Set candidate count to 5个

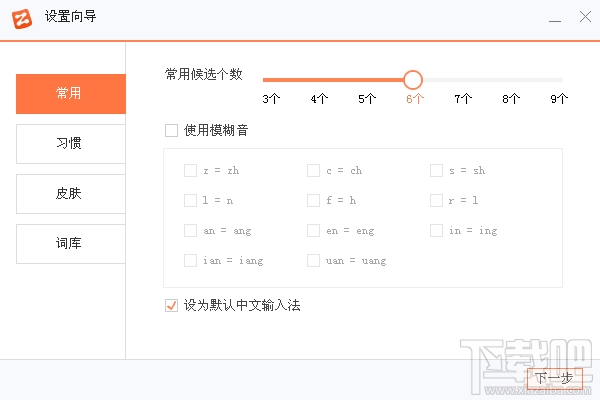(x=367, y=99)
